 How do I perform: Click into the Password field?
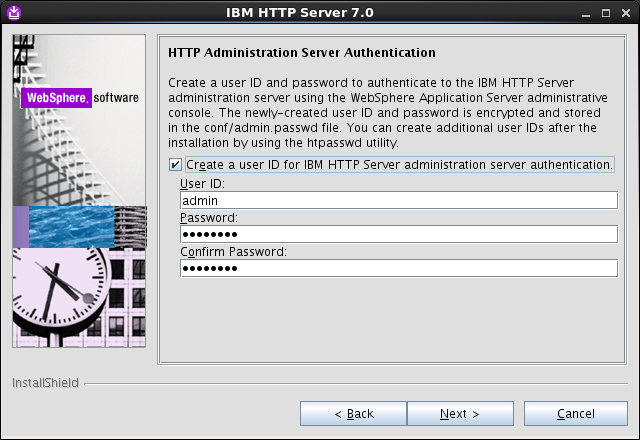tap(399, 234)
